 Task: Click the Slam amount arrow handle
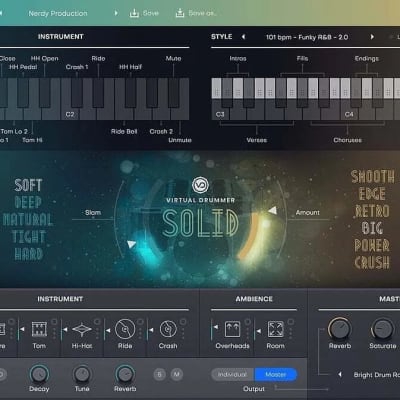[x=132, y=245]
